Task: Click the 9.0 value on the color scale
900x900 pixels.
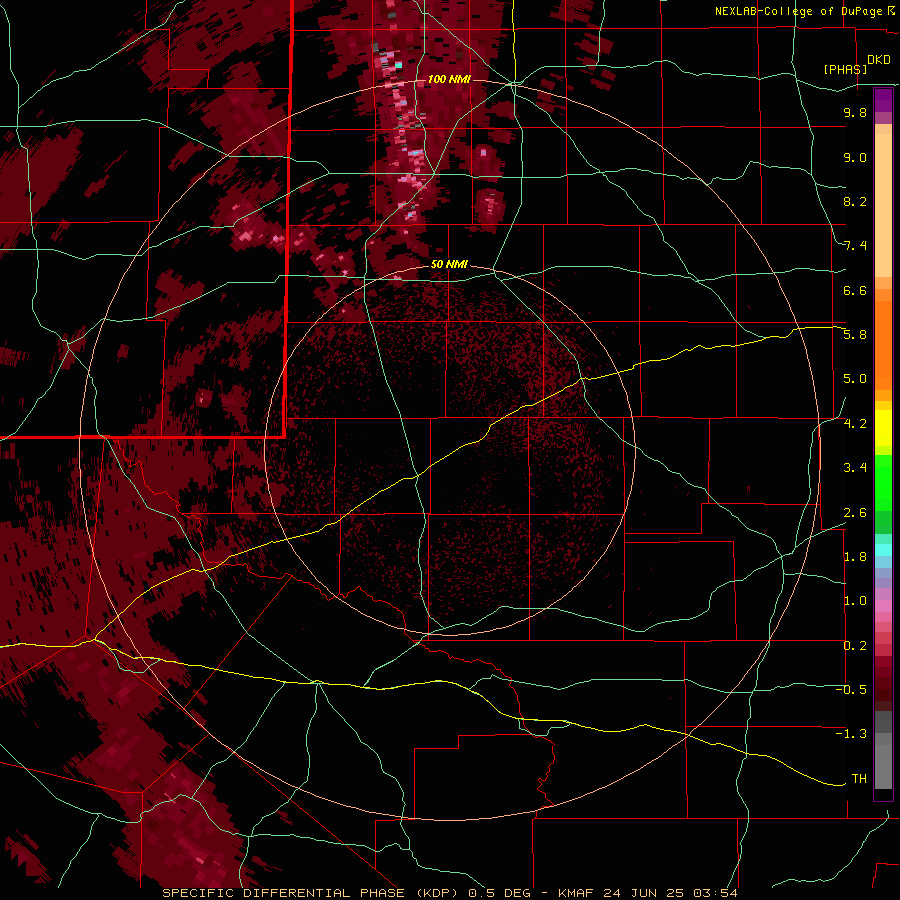Action: 855,157
